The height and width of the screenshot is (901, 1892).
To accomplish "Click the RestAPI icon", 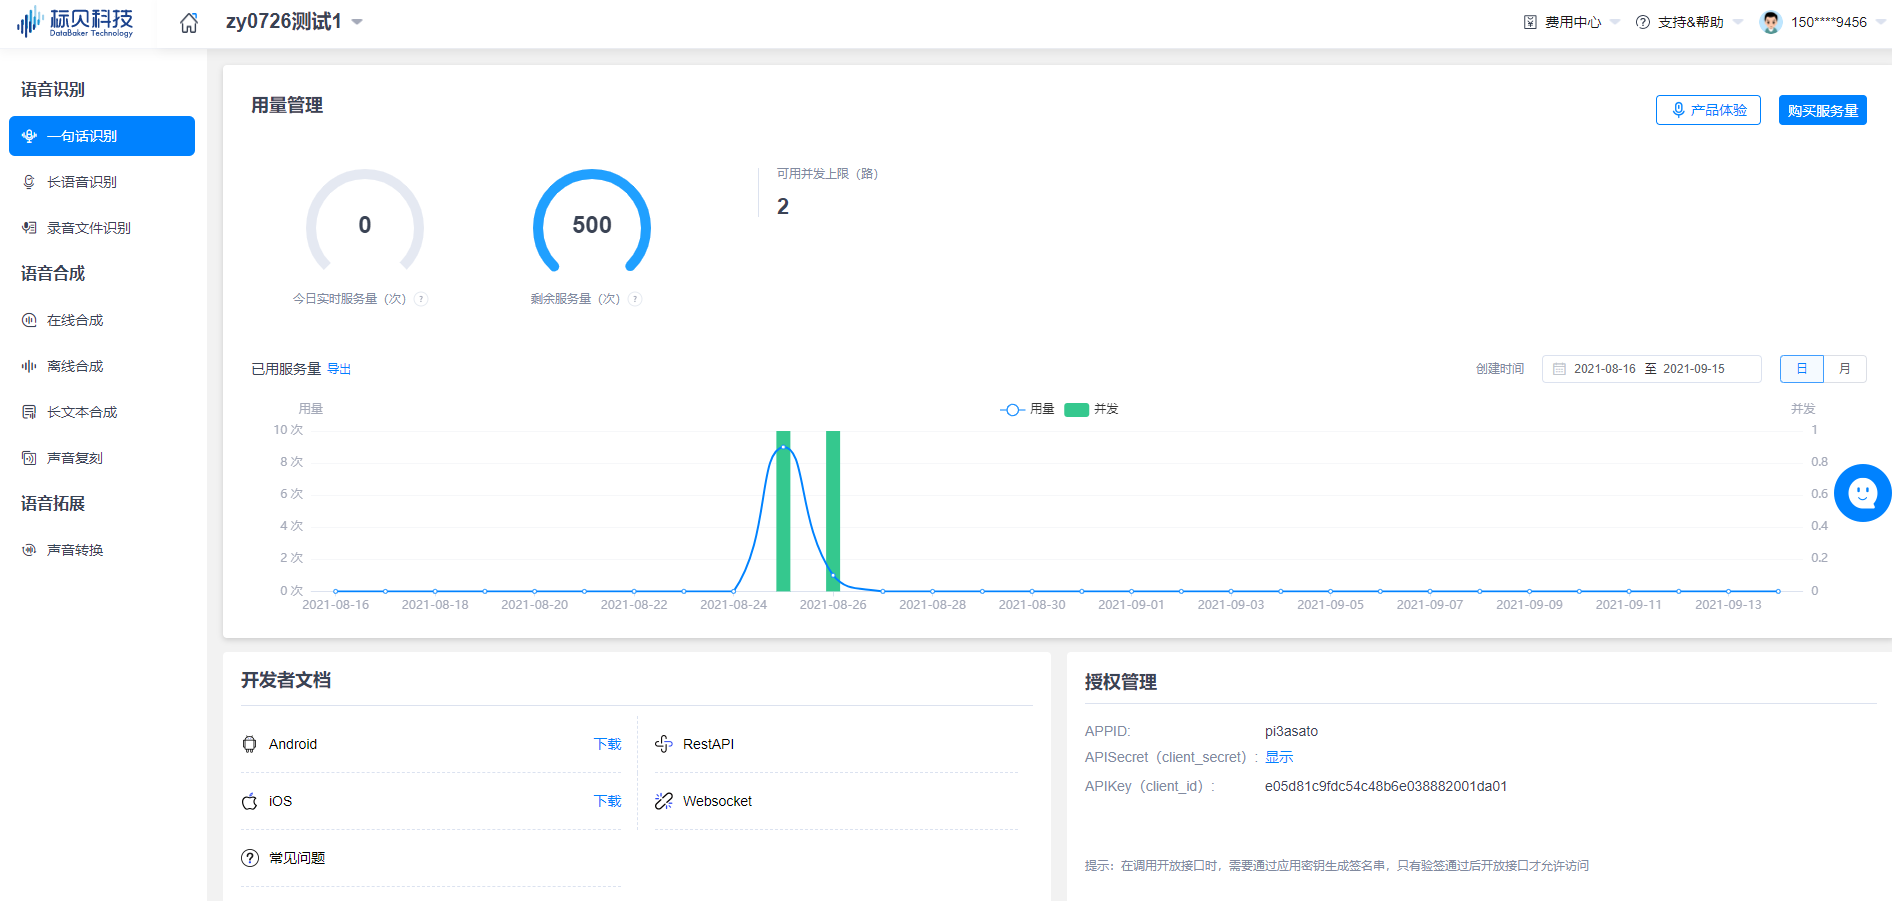I will tap(664, 744).
